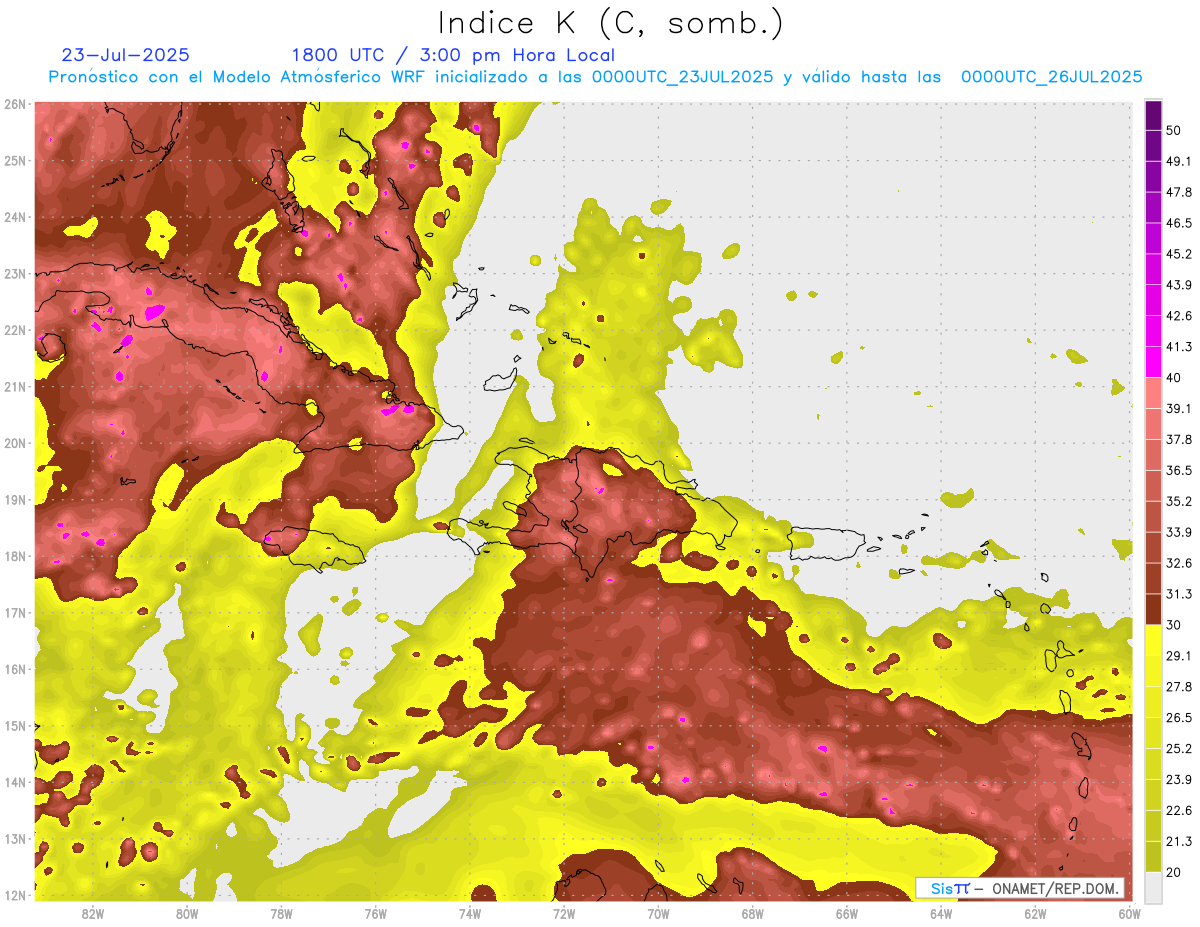This screenshot has width=1200, height=927.
Task: Click the color scale value "27.8"
Action: pyautogui.click(x=1179, y=686)
